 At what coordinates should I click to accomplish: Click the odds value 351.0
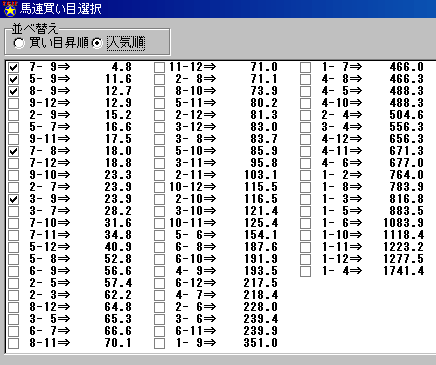click(x=261, y=343)
